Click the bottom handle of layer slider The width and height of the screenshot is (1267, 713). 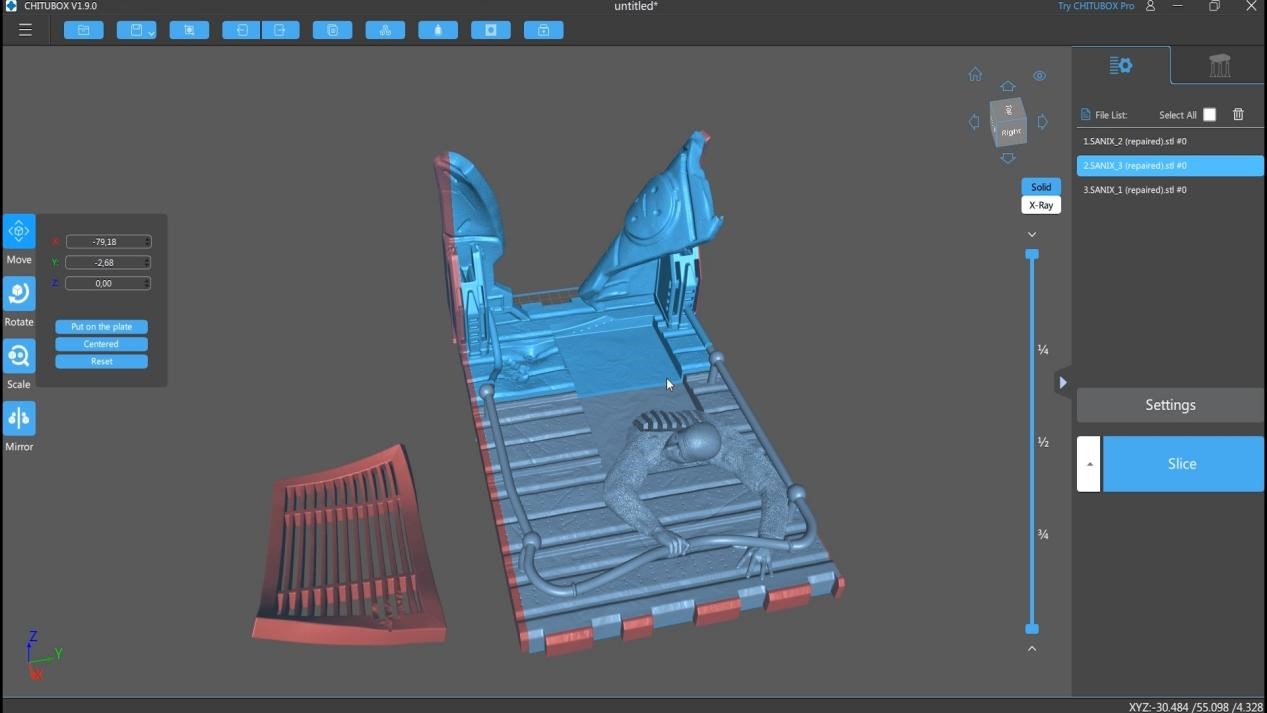tap(1032, 629)
